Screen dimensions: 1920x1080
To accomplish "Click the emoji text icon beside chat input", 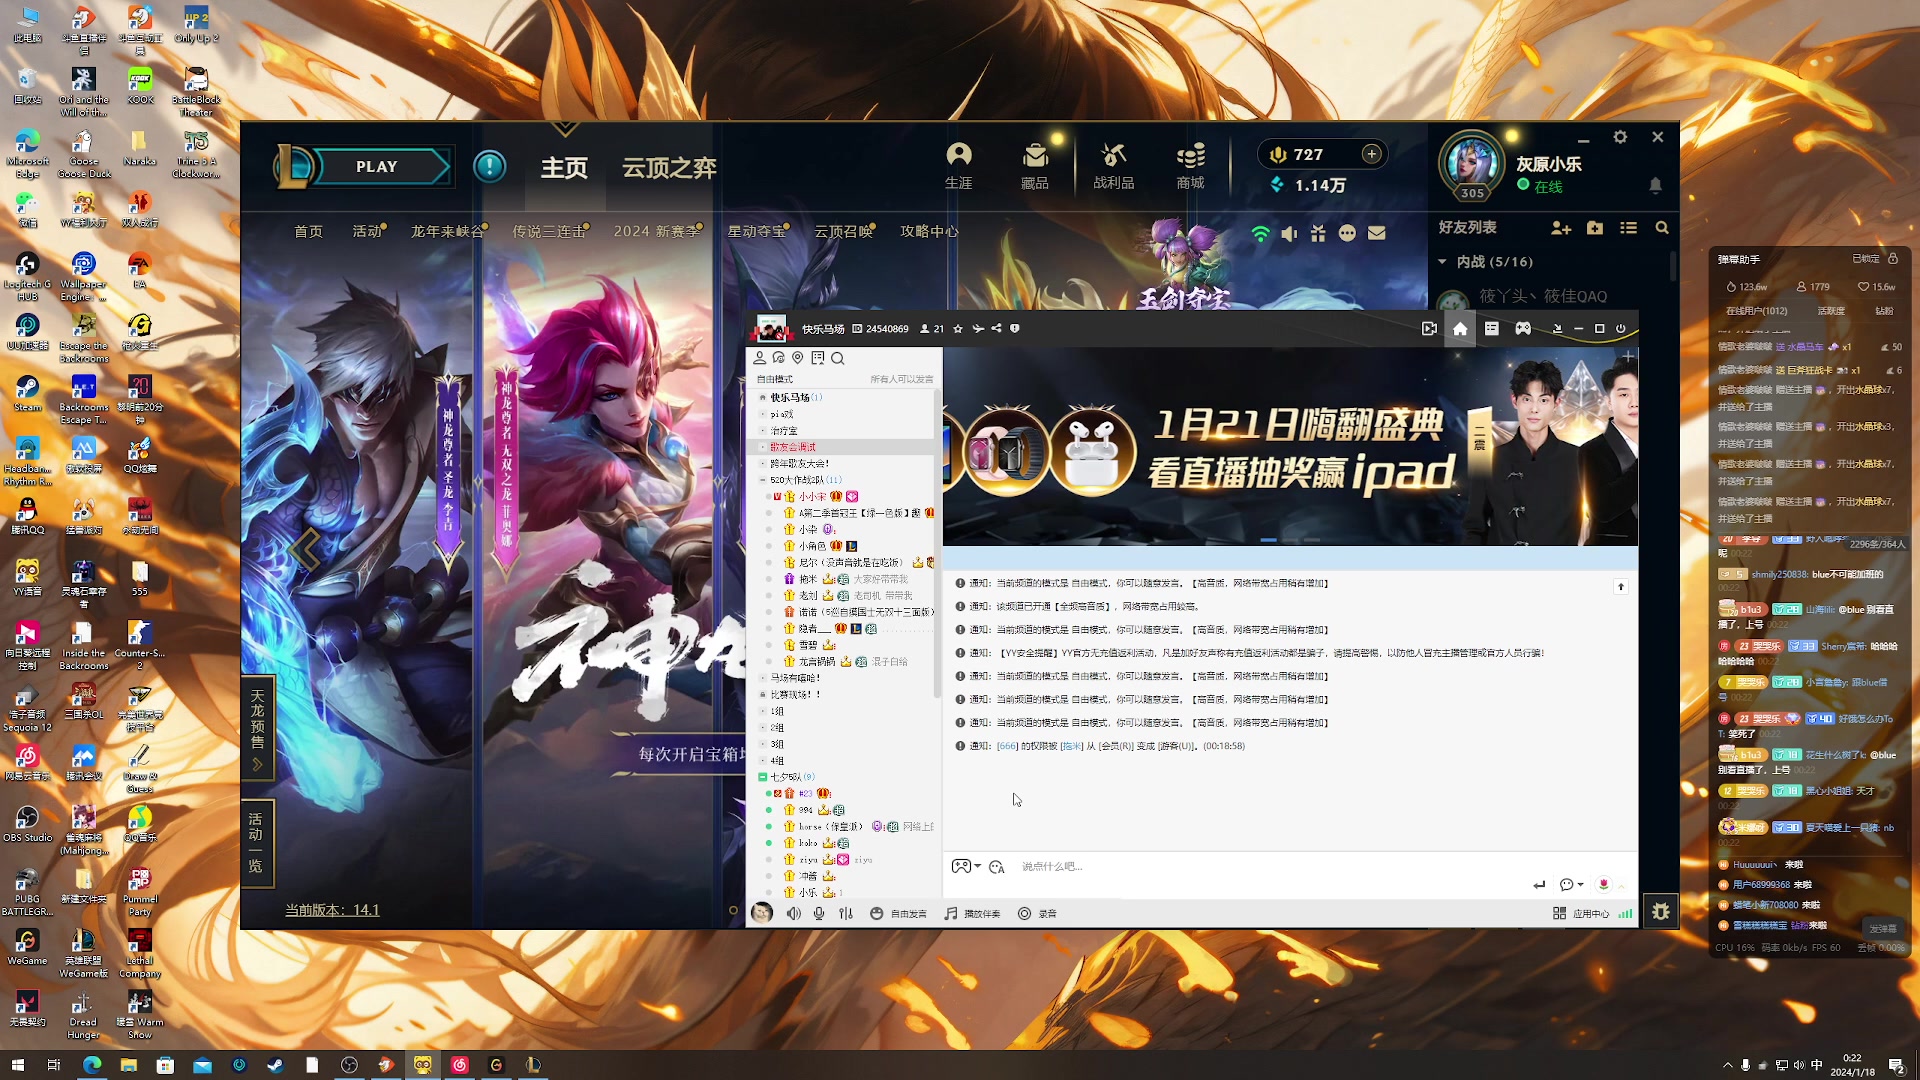I will tap(996, 867).
